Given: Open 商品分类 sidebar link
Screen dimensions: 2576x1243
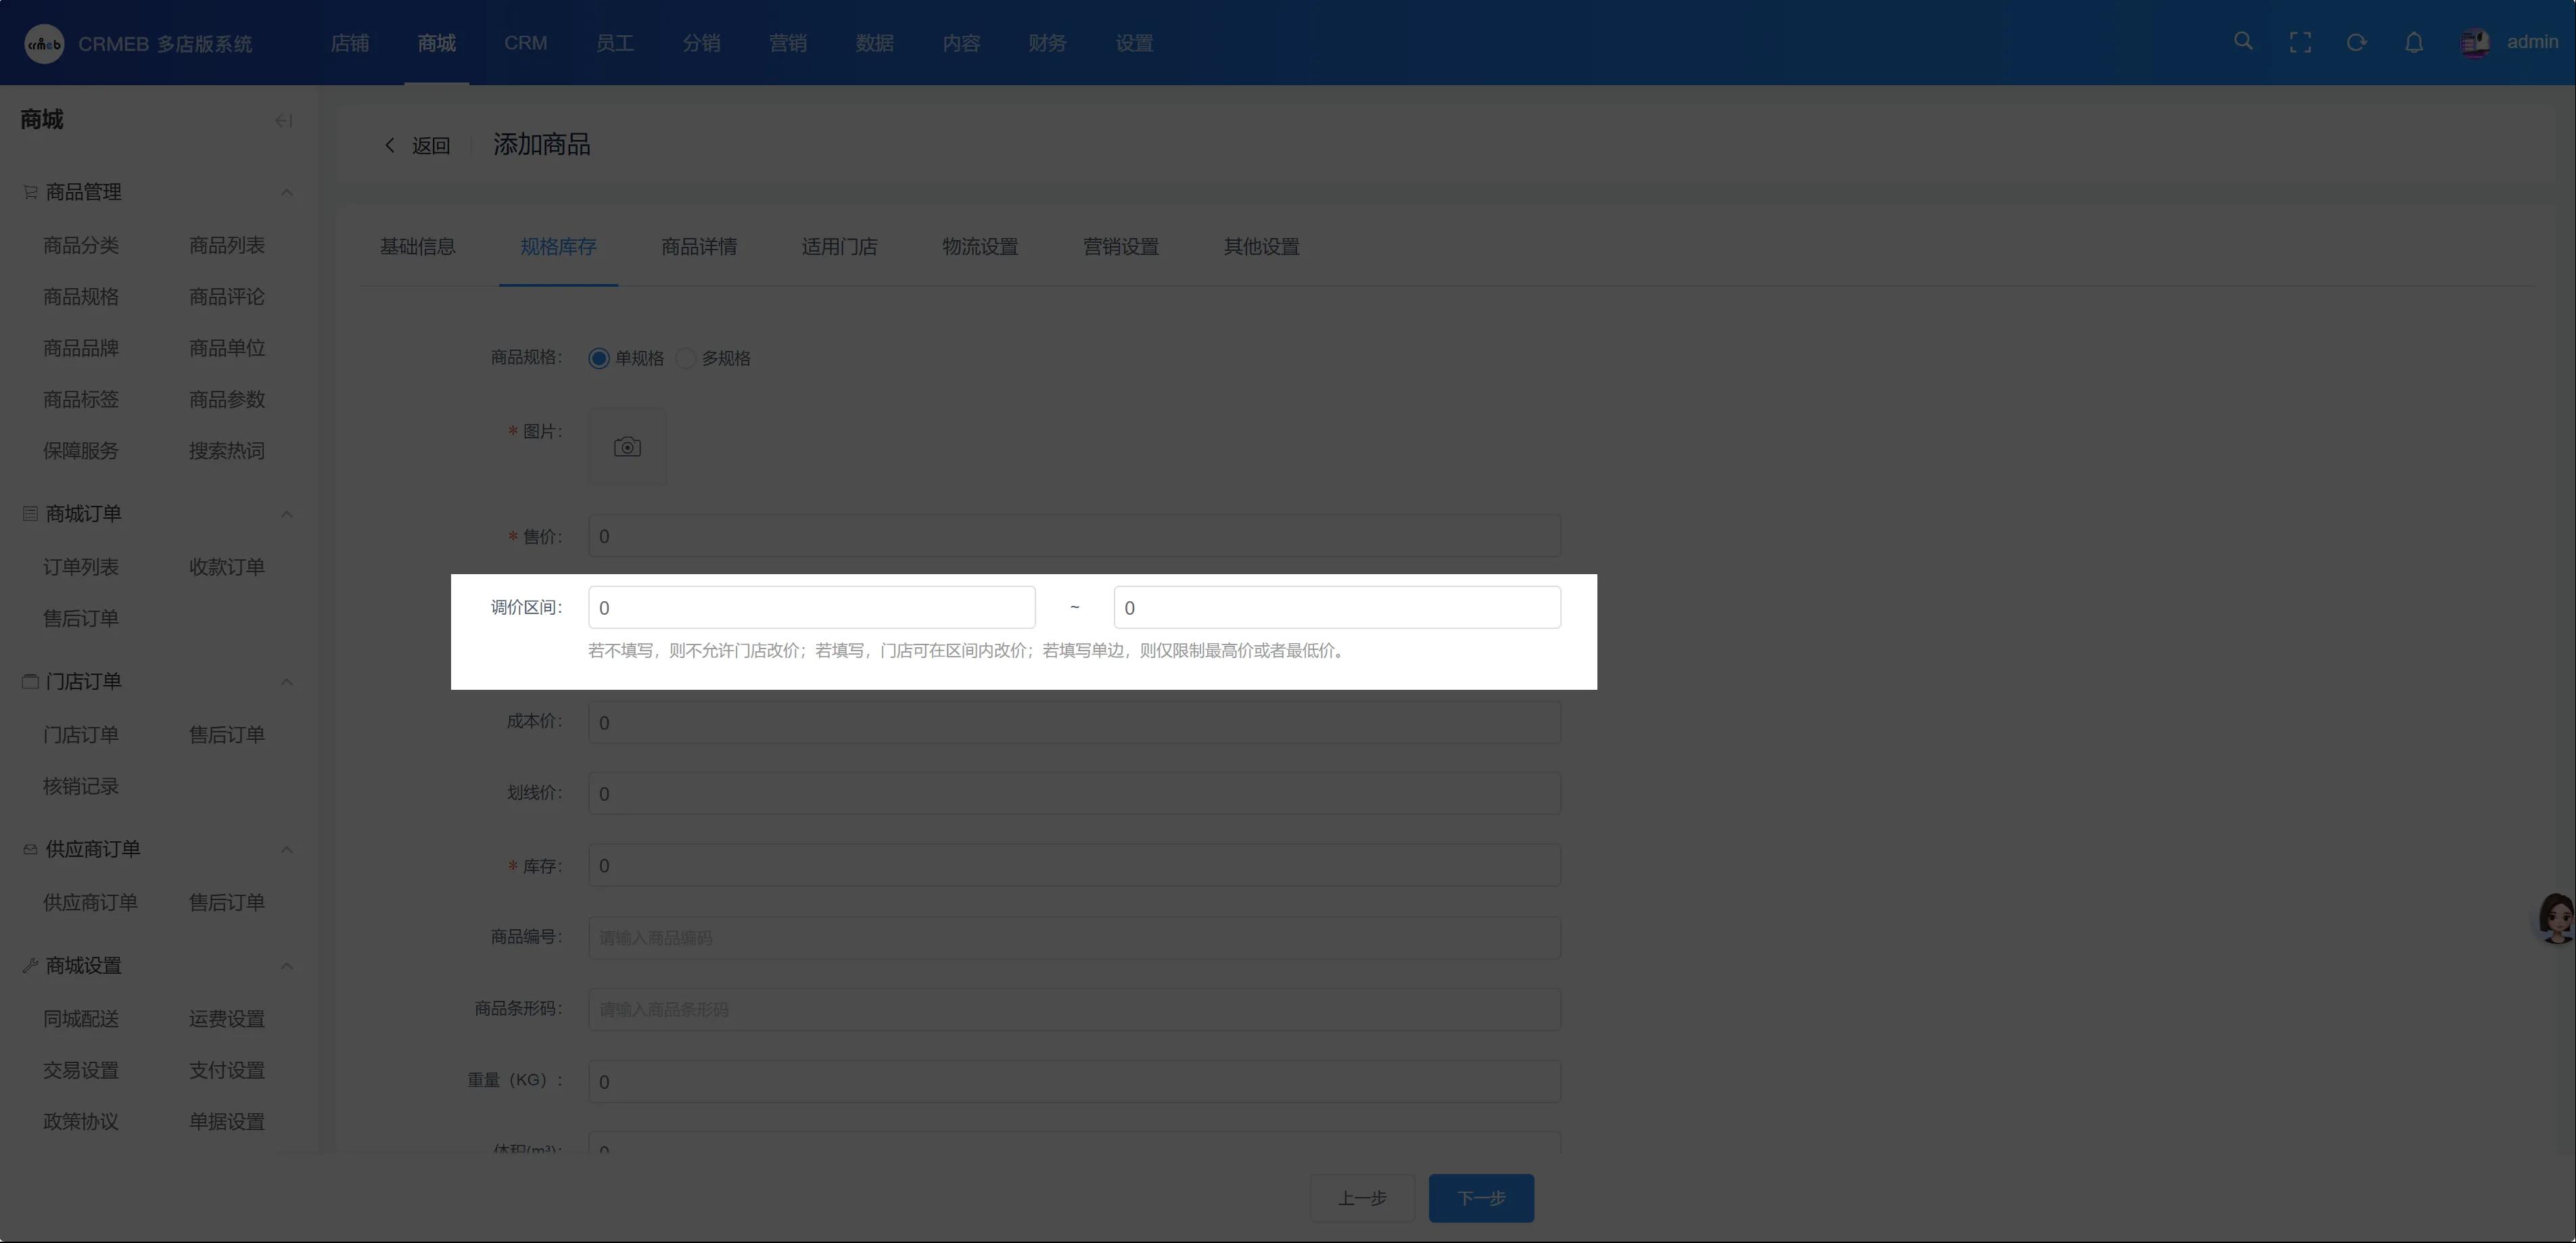Looking at the screenshot, I should (x=81, y=246).
